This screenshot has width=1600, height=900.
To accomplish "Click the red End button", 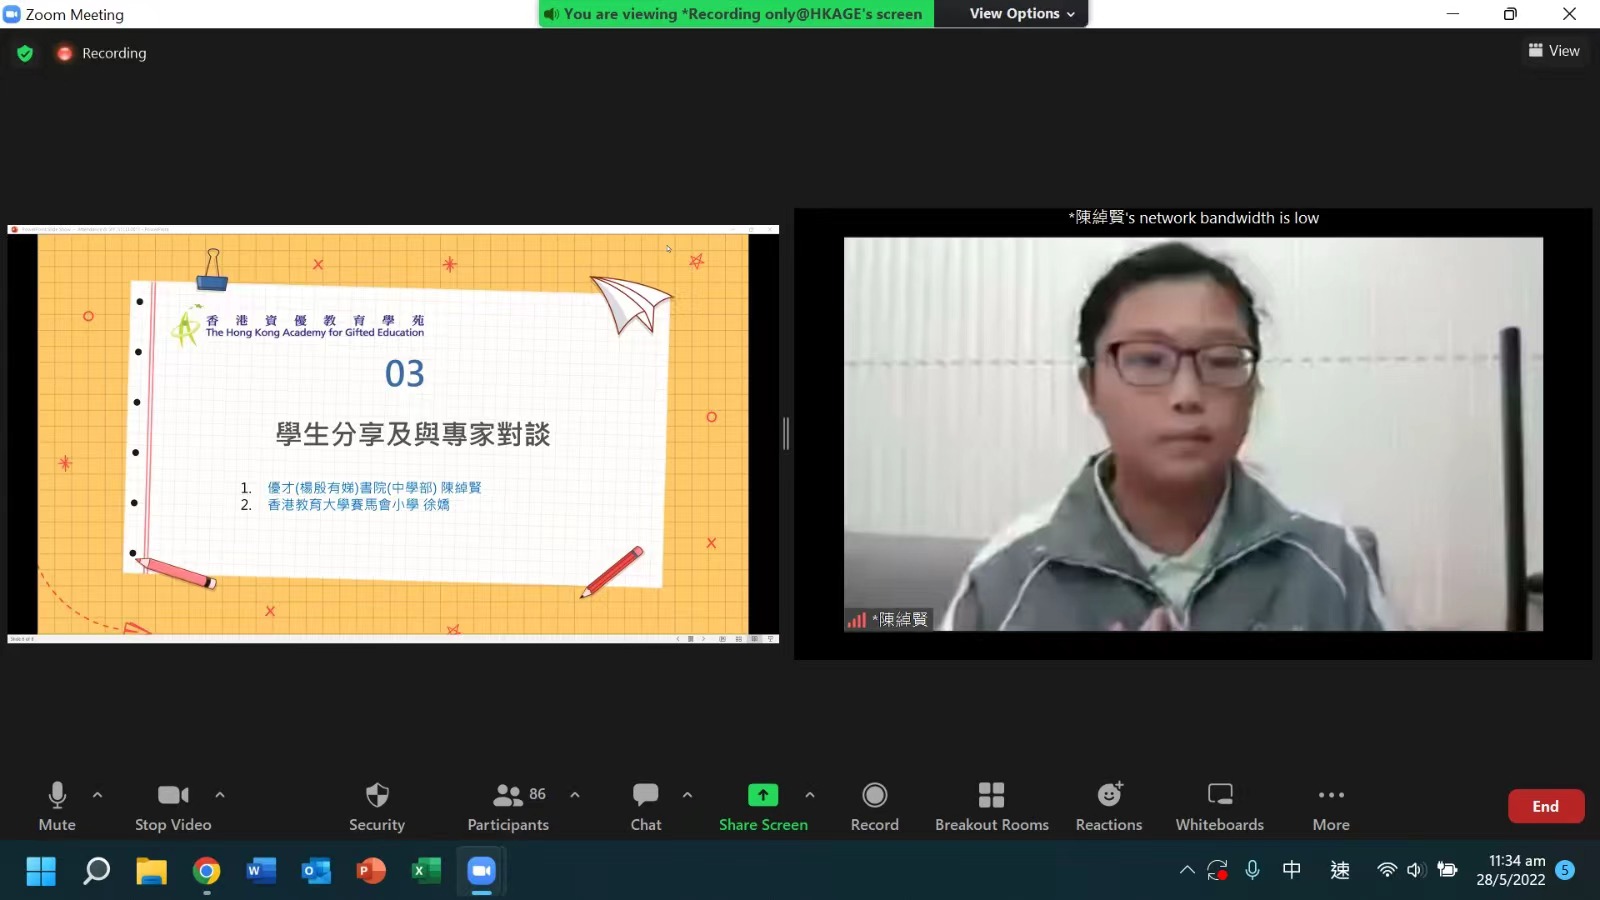I will [1545, 806].
